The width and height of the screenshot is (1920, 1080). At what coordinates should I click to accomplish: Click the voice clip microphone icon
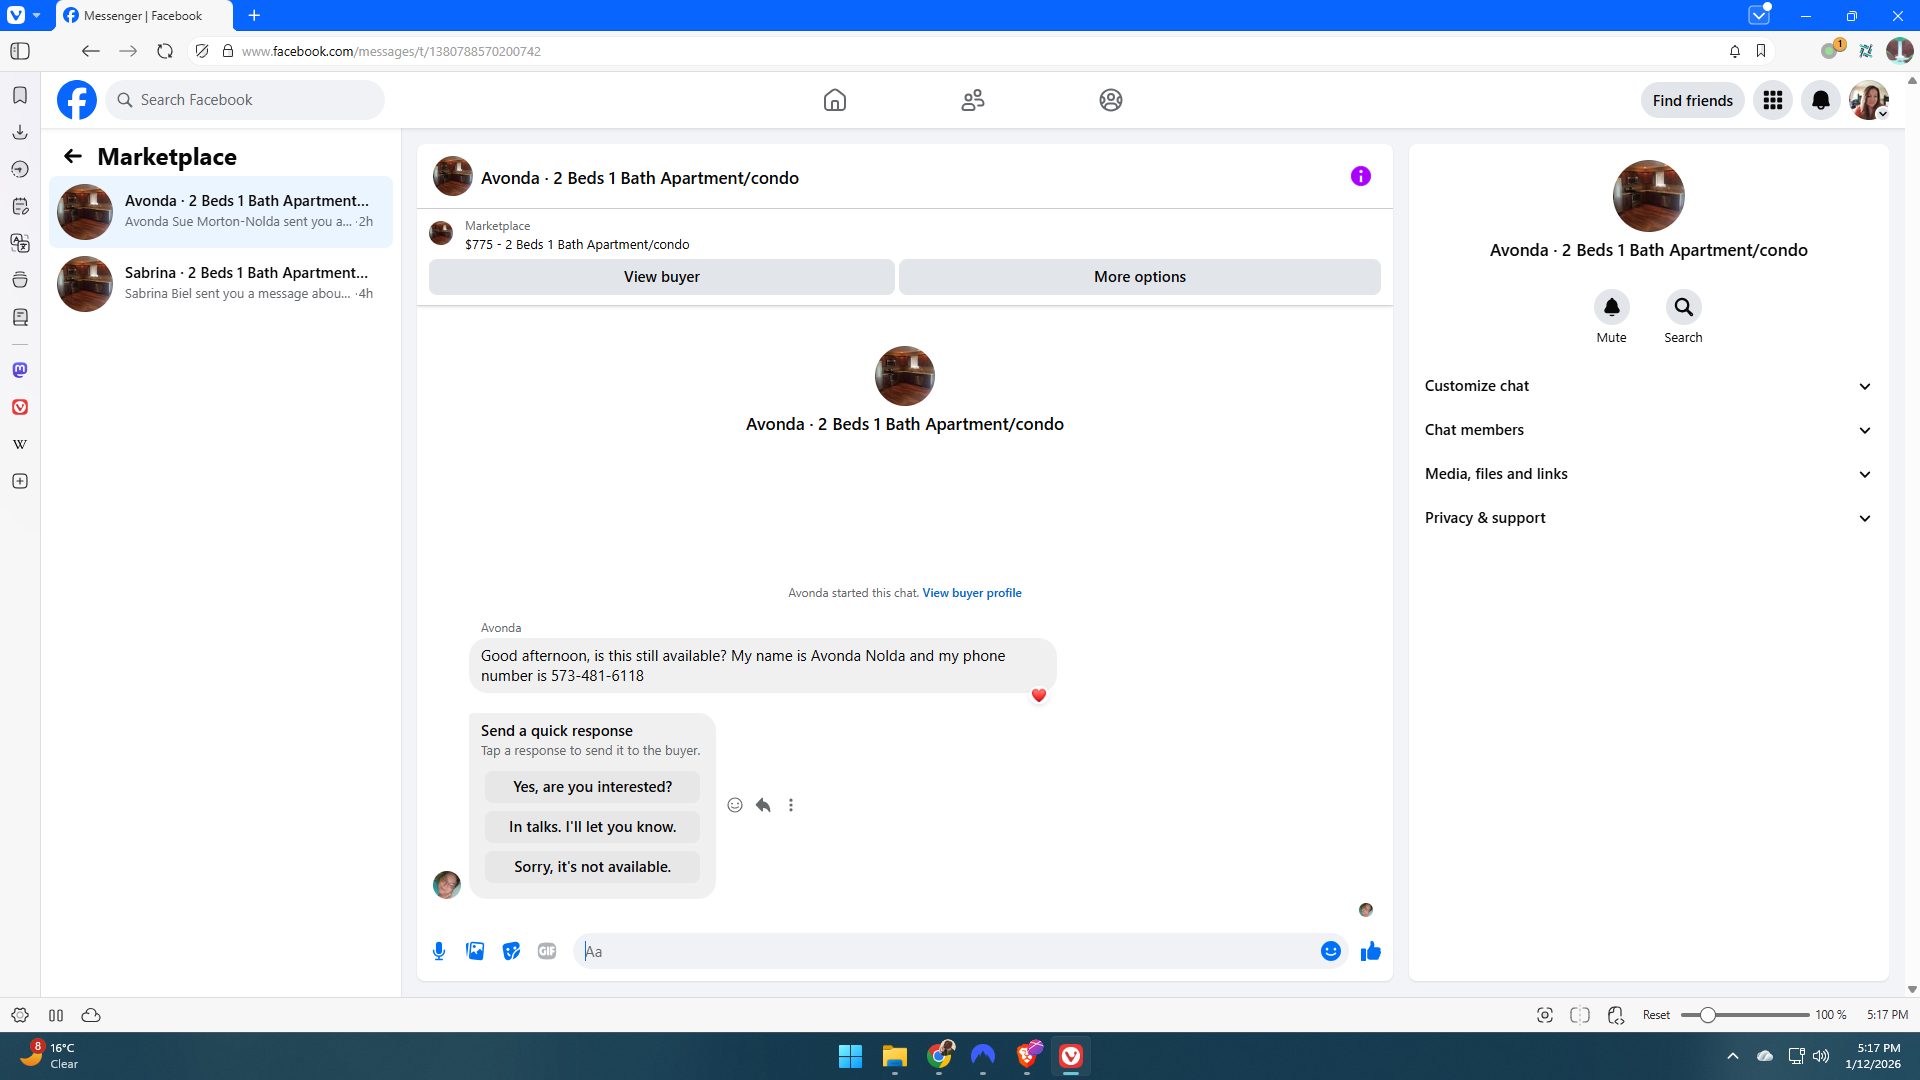[x=439, y=951]
